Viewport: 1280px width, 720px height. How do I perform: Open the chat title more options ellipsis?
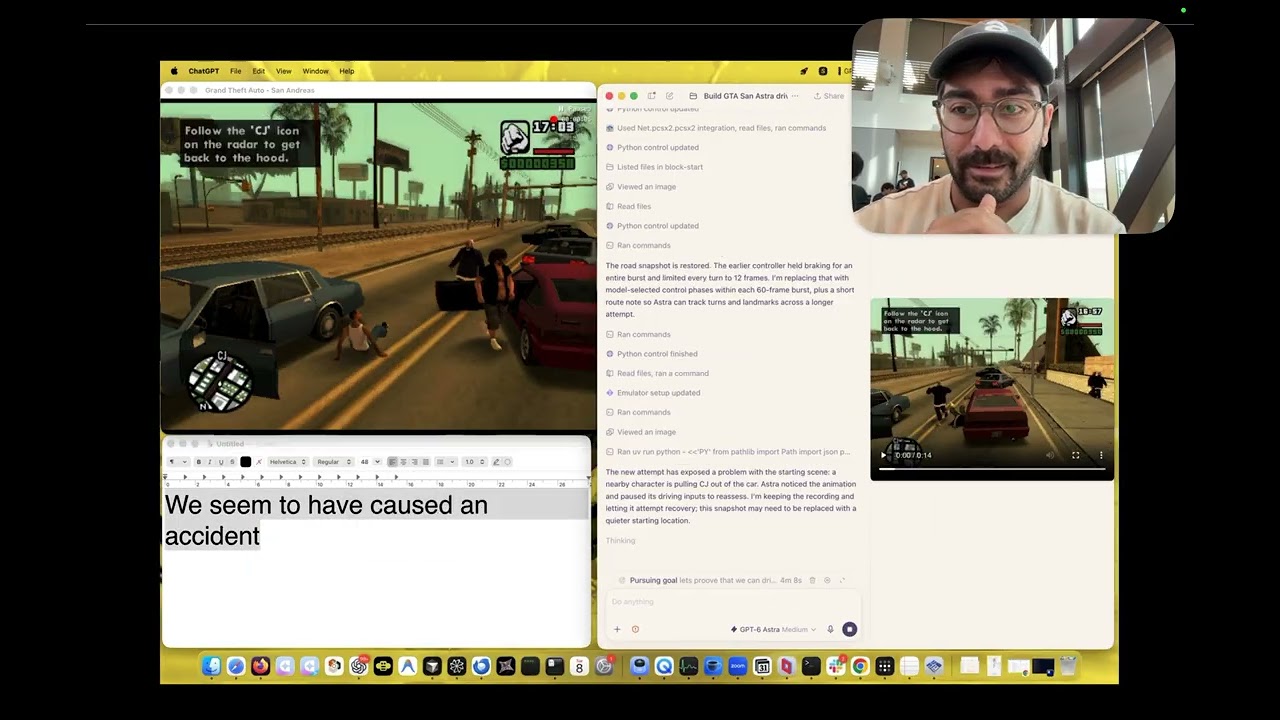click(x=796, y=96)
